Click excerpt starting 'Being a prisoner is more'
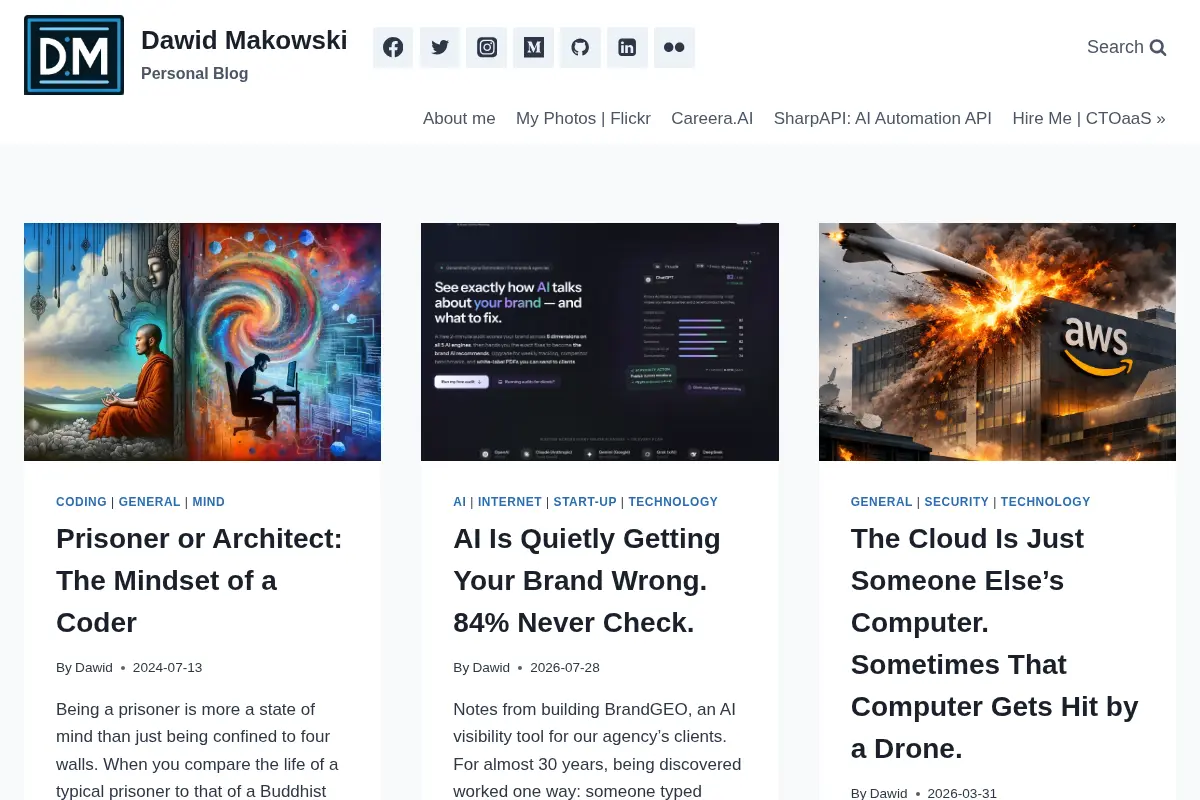Screen dimensions: 1200x800 (197, 750)
